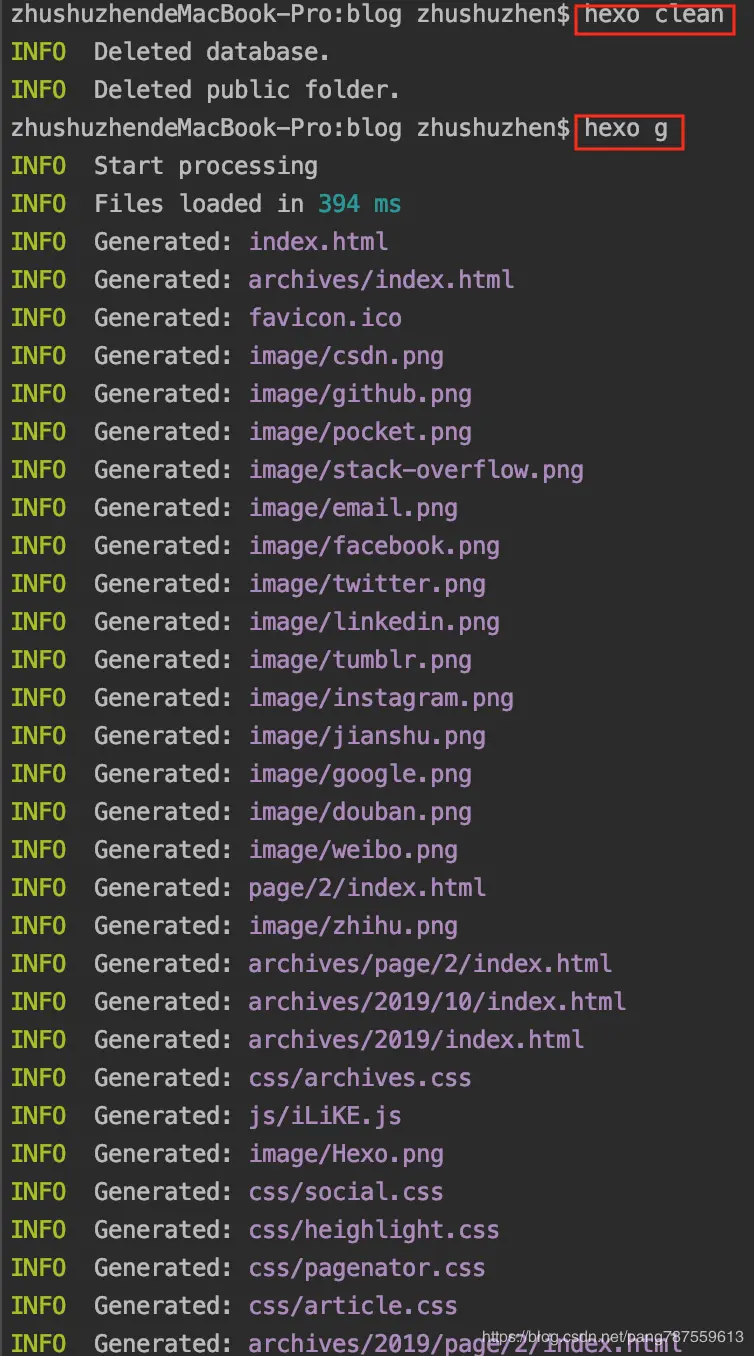Click 'js/iLiKE.js' file path

click(x=325, y=1116)
